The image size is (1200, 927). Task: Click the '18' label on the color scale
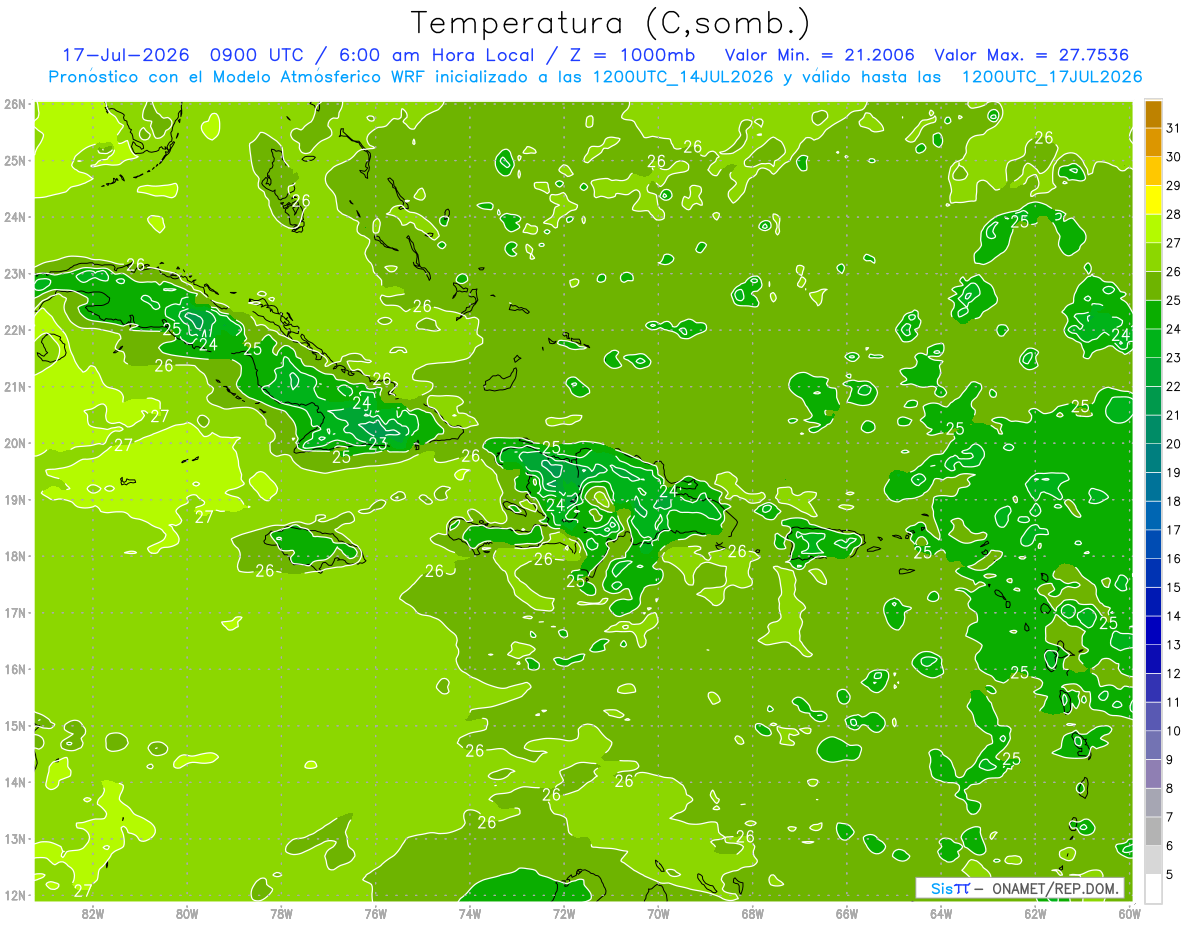1173,501
